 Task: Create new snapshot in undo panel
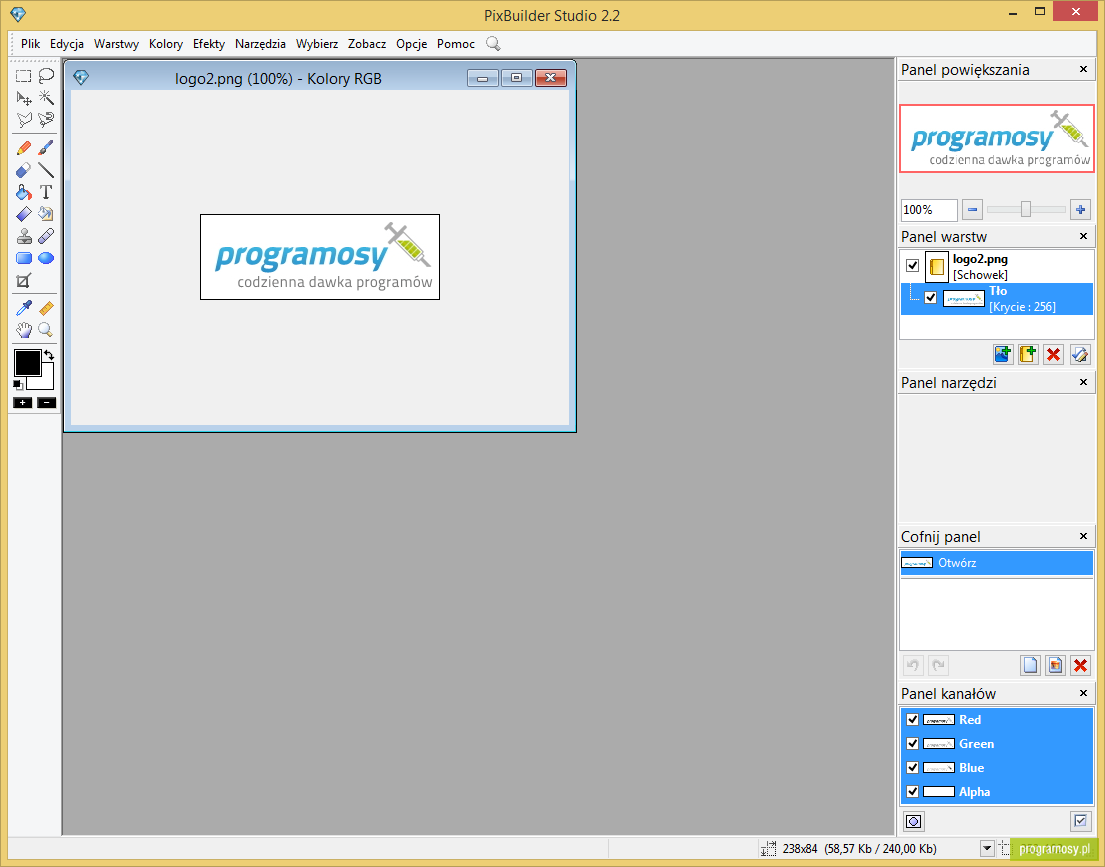(x=1030, y=665)
